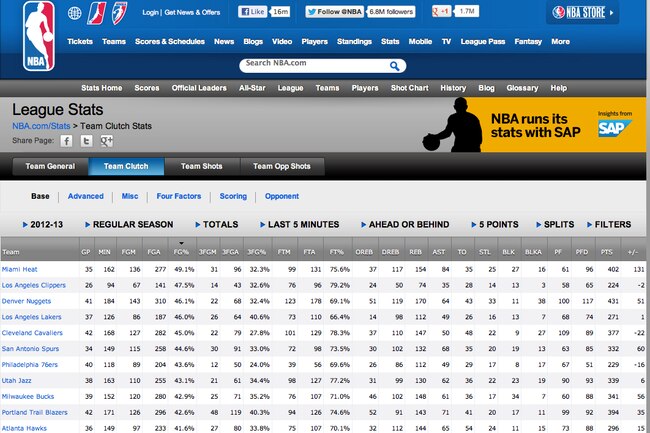The image size is (650, 433).
Task: Open Standings in top navigation
Action: 354,41
